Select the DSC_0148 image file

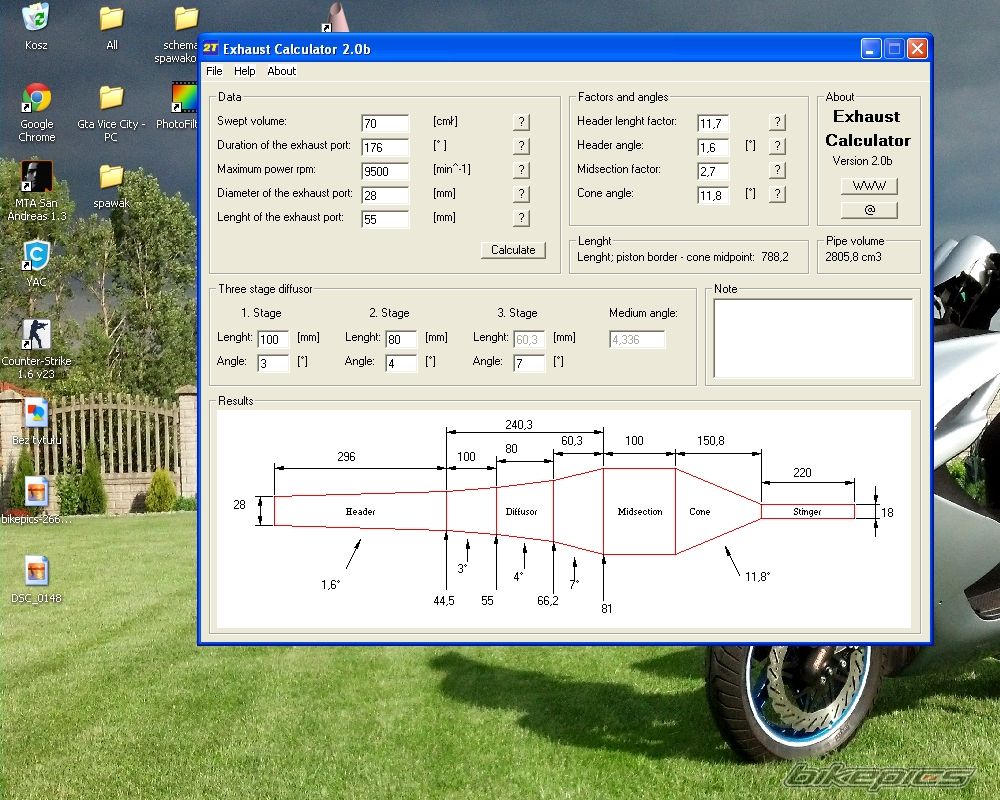[x=37, y=572]
